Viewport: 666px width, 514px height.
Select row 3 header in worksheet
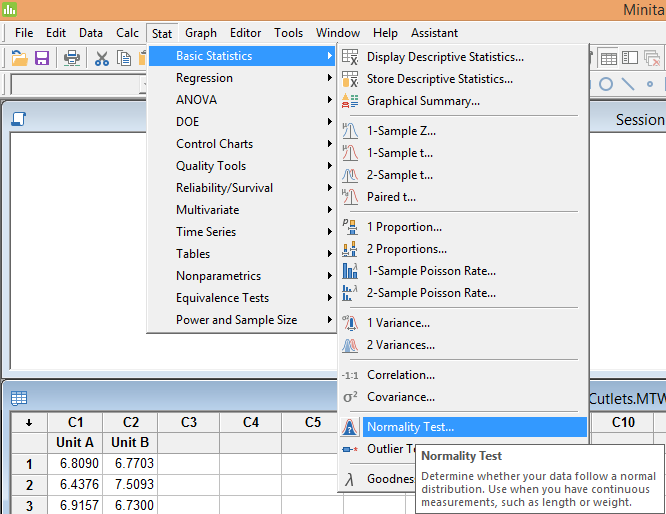tap(29, 506)
